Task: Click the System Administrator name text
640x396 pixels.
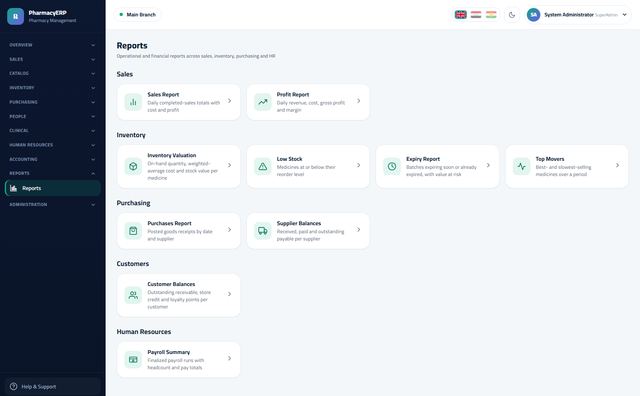Action: pos(569,15)
